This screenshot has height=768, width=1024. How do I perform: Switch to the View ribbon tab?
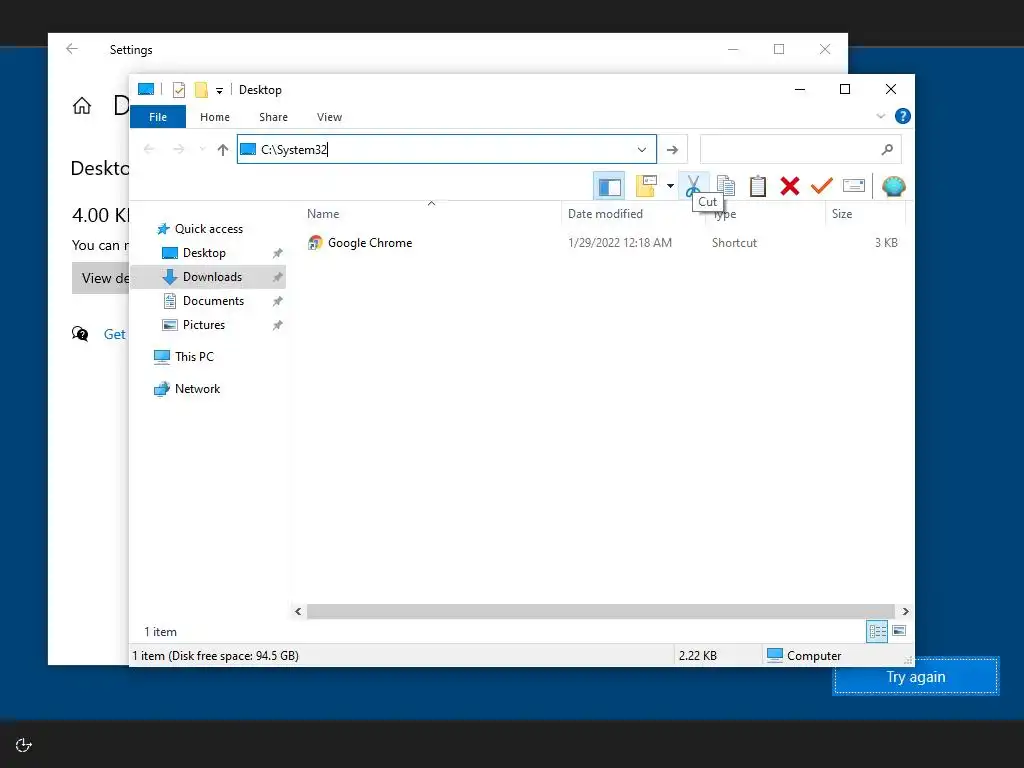(x=329, y=117)
